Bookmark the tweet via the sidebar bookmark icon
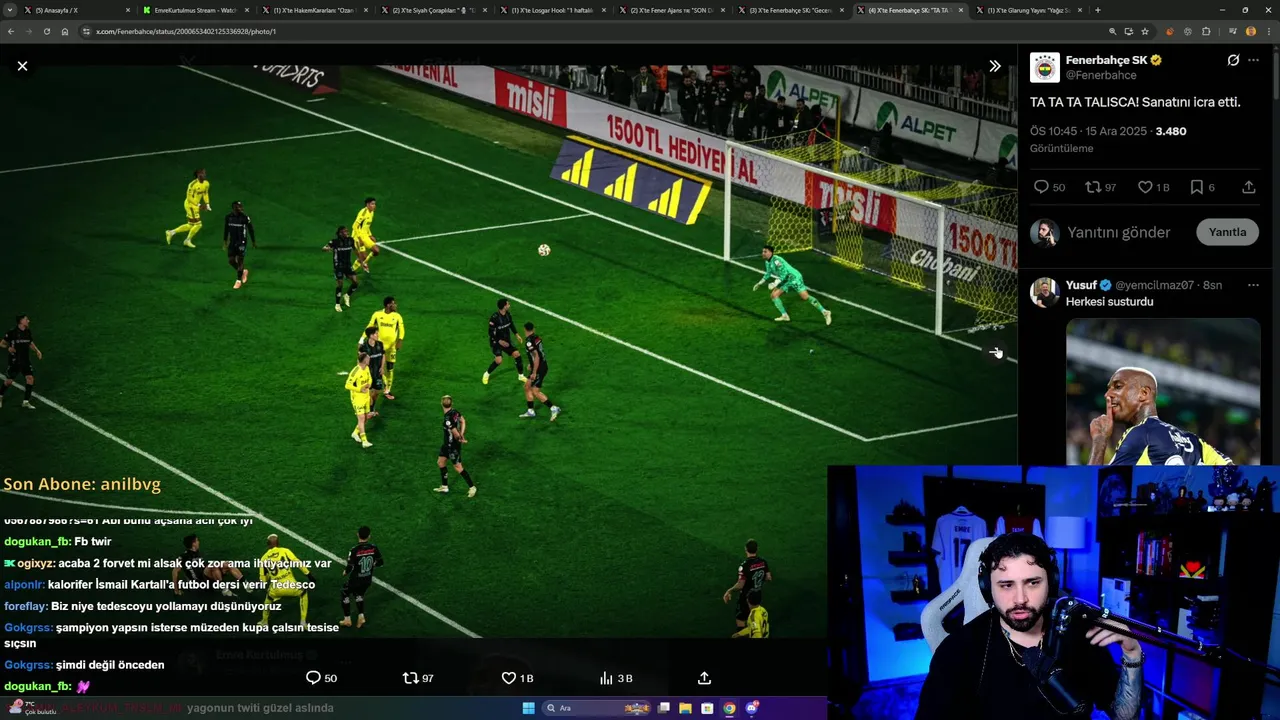 1196,187
